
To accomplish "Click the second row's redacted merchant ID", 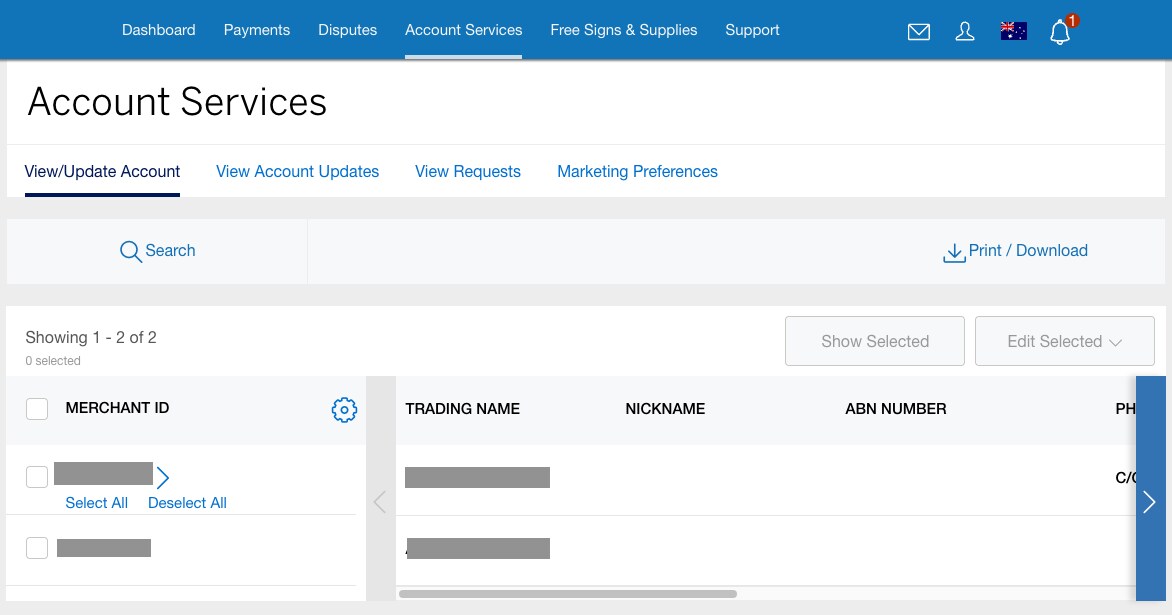I will (x=104, y=548).
